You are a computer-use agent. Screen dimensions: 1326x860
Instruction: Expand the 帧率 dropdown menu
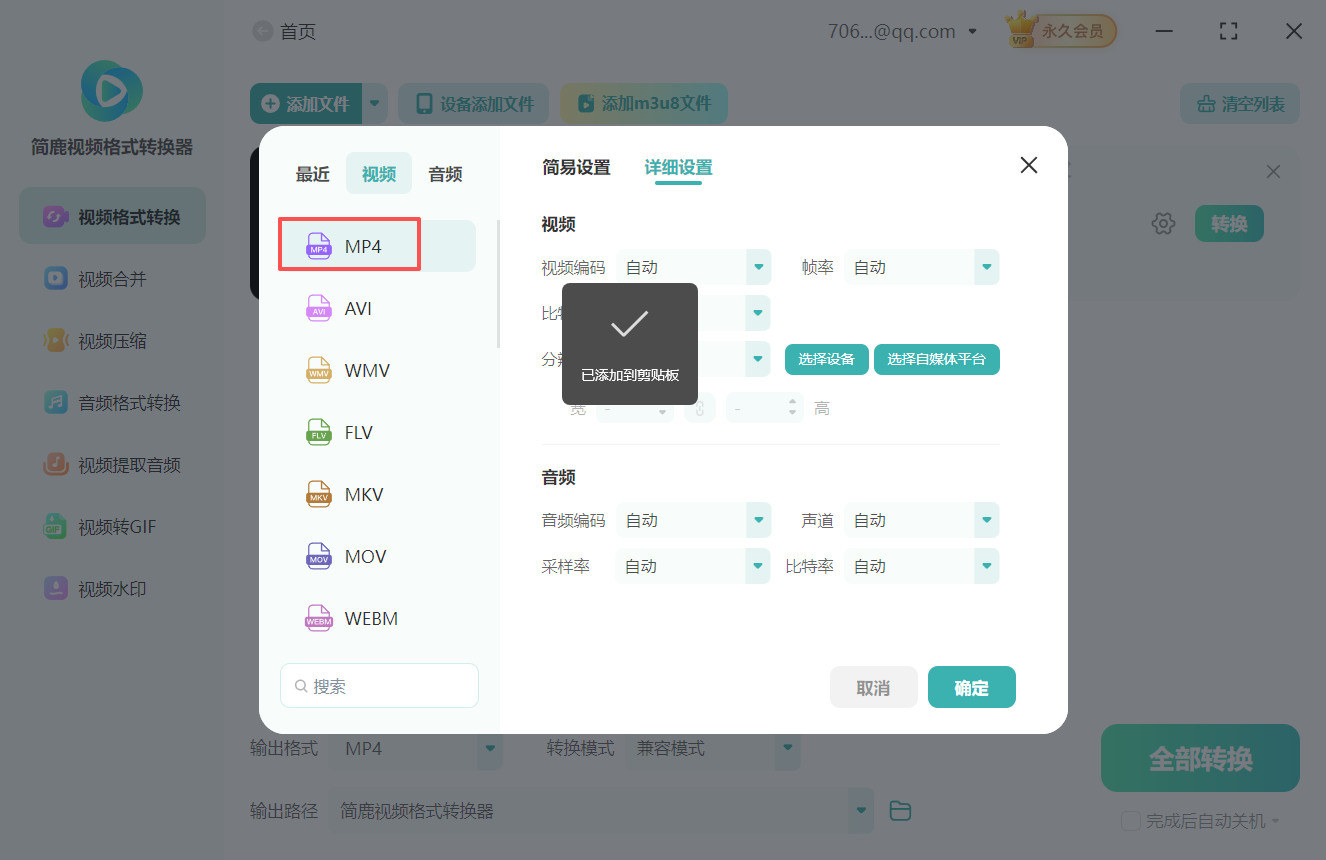point(921,267)
